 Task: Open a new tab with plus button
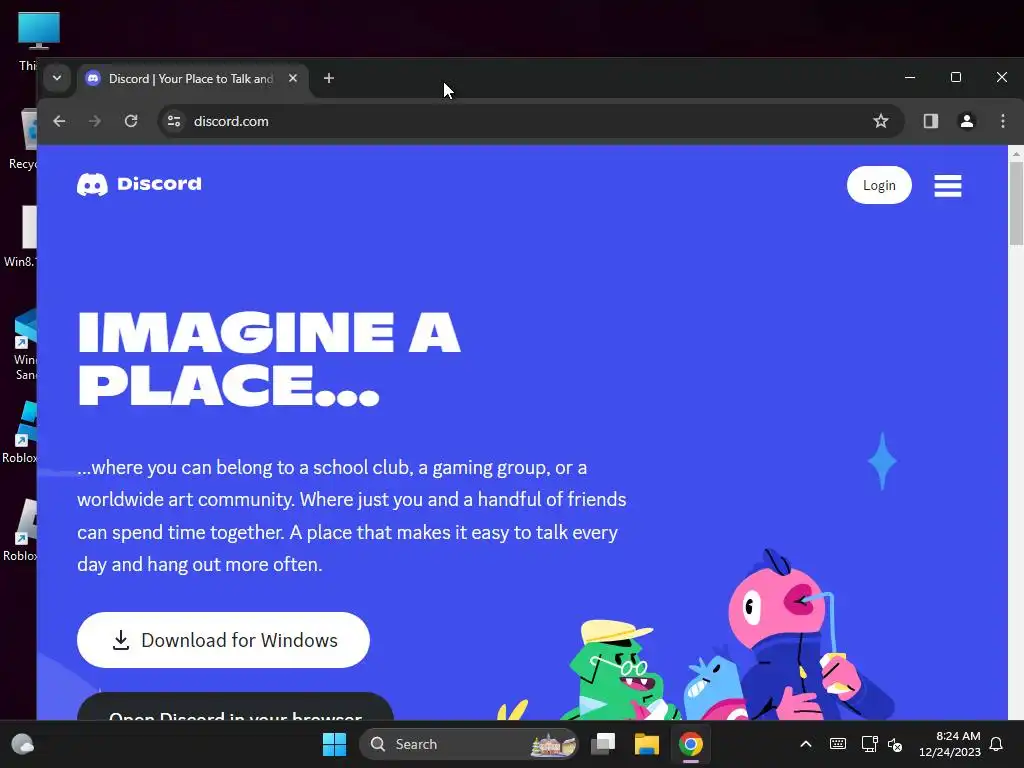(329, 78)
